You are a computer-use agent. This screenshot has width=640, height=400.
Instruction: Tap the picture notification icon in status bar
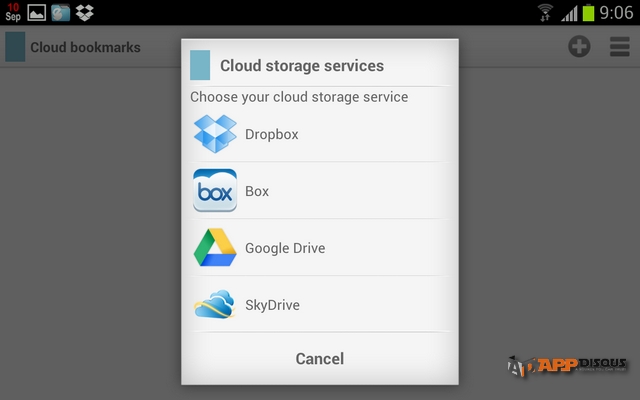coord(37,12)
